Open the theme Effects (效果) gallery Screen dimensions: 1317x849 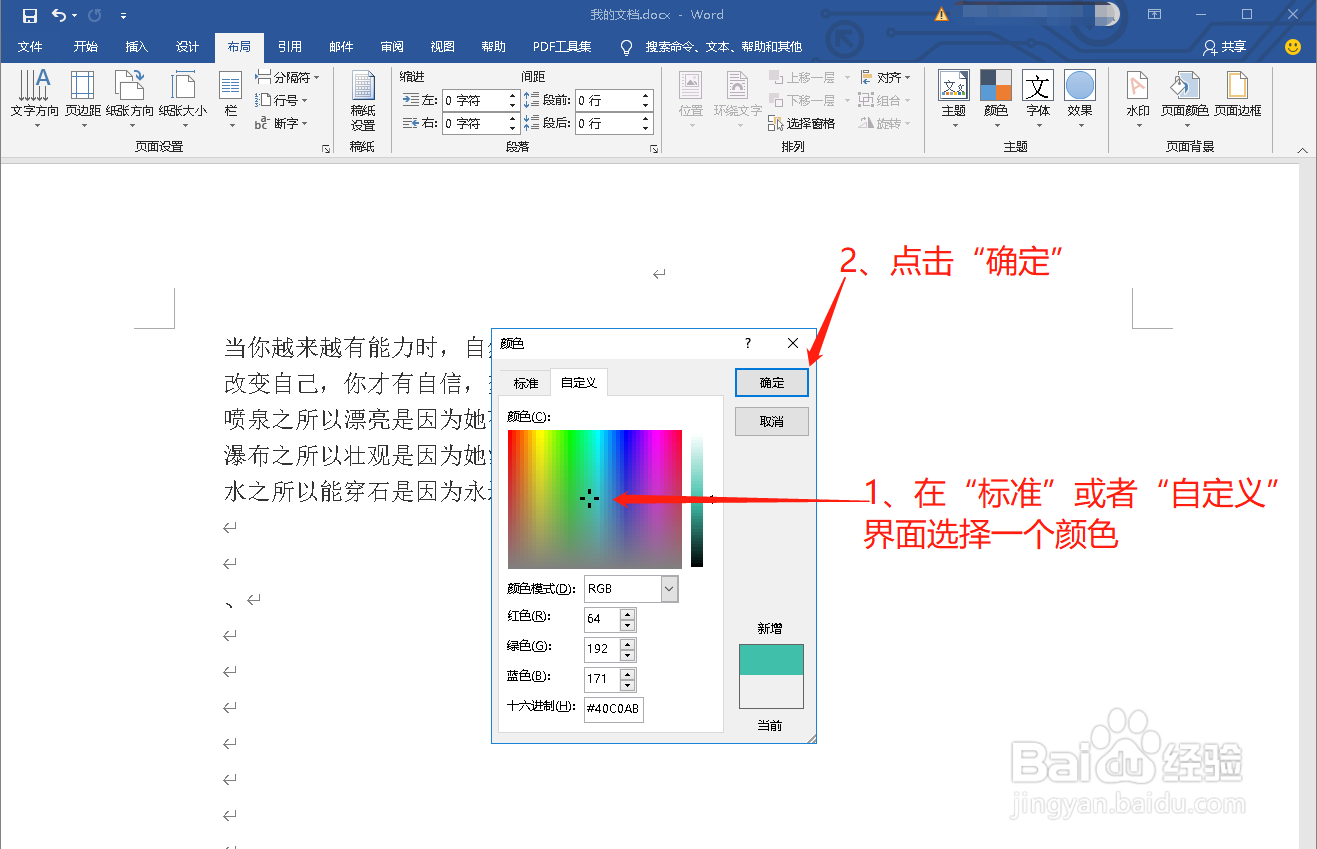1080,98
